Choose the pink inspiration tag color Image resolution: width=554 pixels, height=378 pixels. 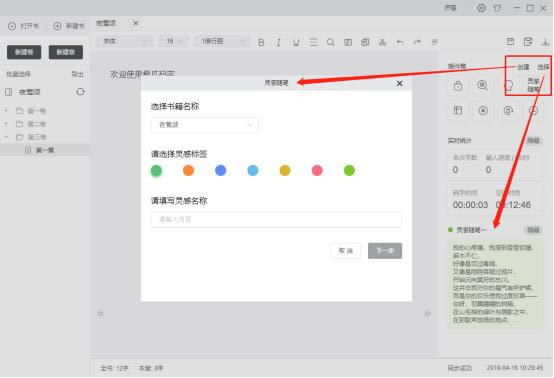point(317,171)
